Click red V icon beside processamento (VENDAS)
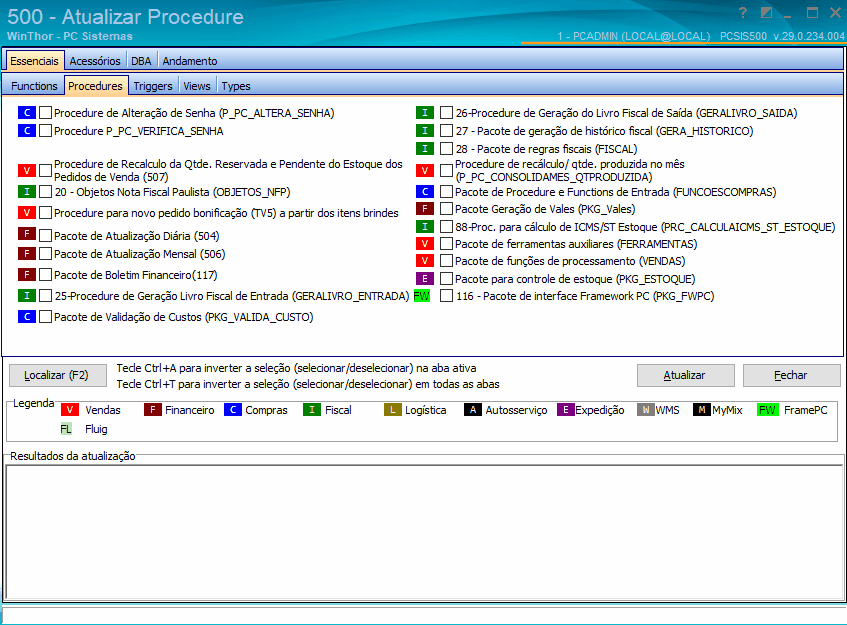Screen dimensions: 847x625 pos(425,261)
